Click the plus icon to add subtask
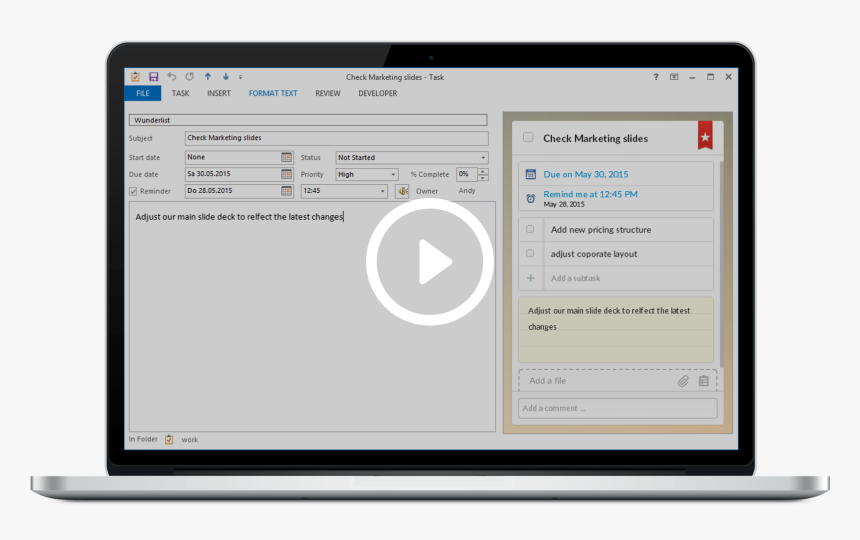The width and height of the screenshot is (860, 540). [x=530, y=278]
